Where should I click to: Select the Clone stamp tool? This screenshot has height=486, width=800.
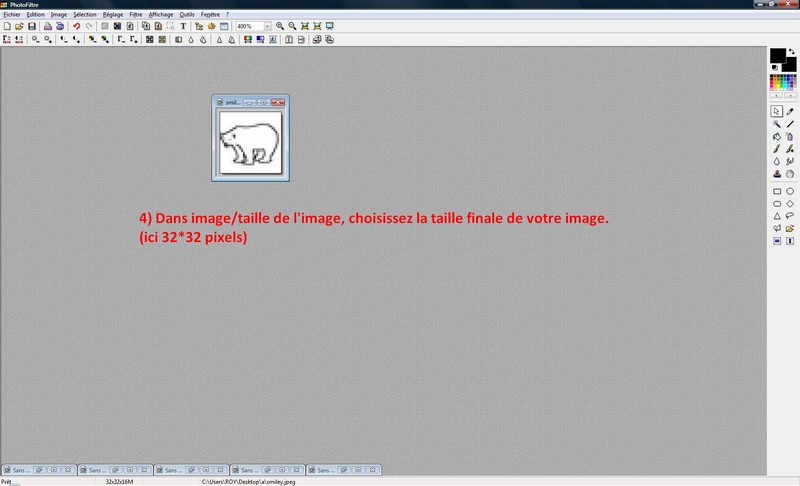[777, 174]
